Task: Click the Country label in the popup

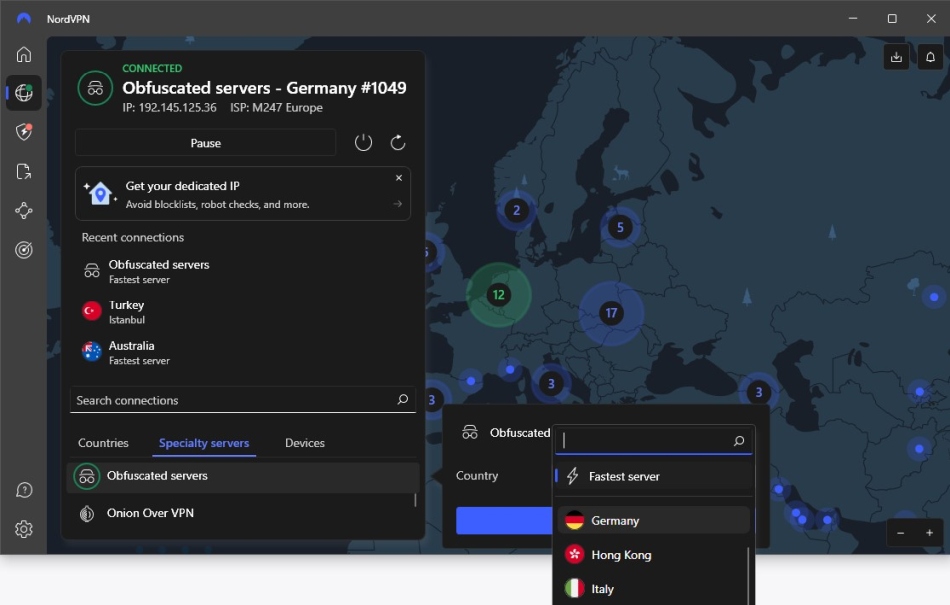Action: (477, 476)
